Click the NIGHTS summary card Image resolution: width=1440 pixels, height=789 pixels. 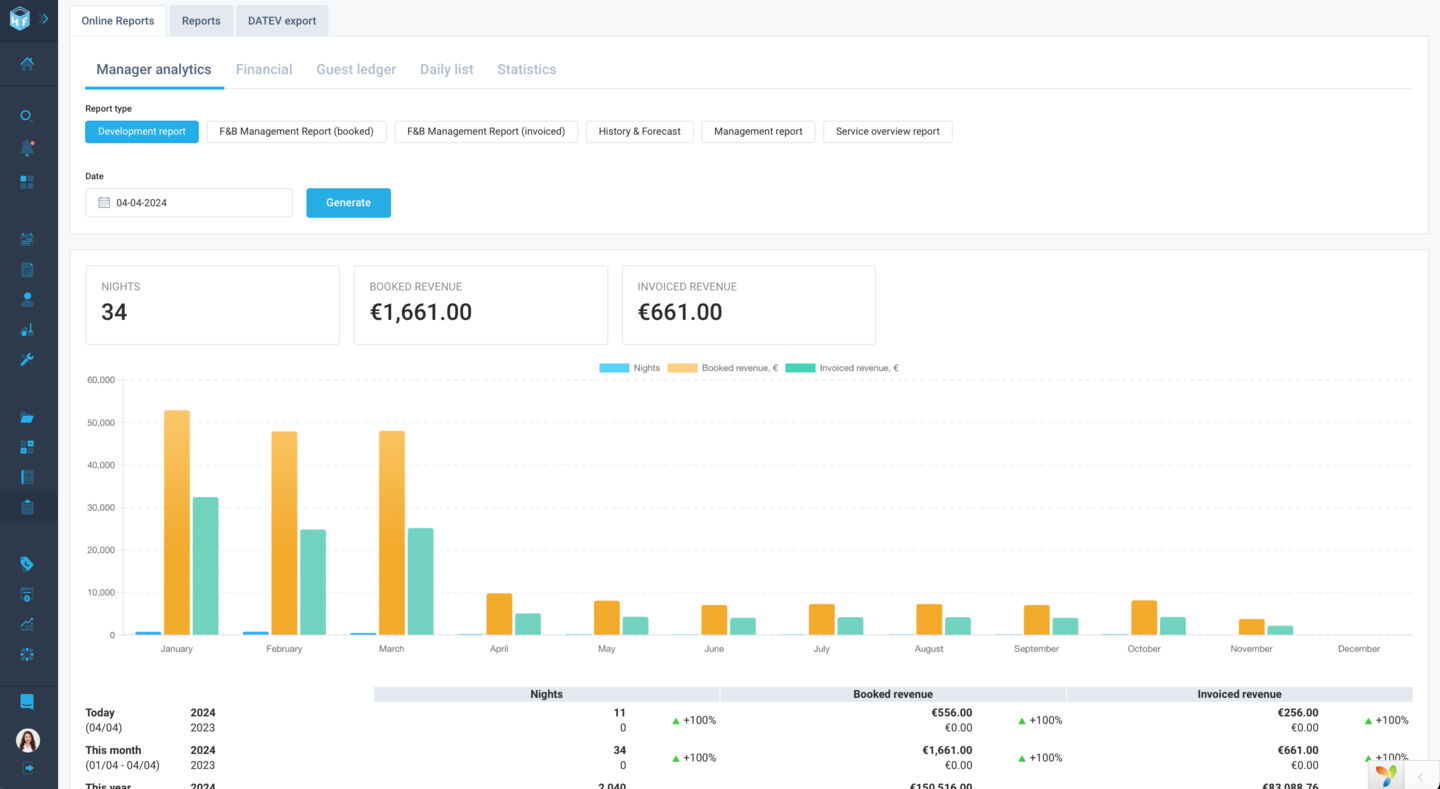click(212, 305)
